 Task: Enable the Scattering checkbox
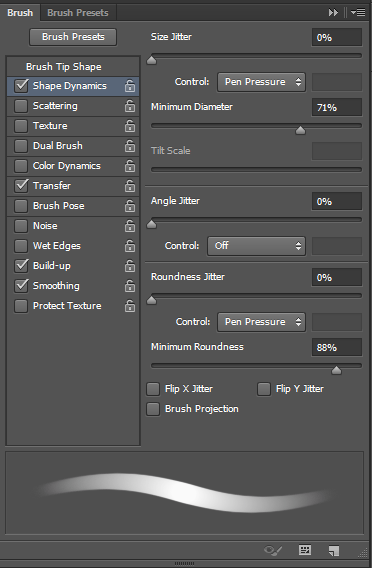point(21,106)
